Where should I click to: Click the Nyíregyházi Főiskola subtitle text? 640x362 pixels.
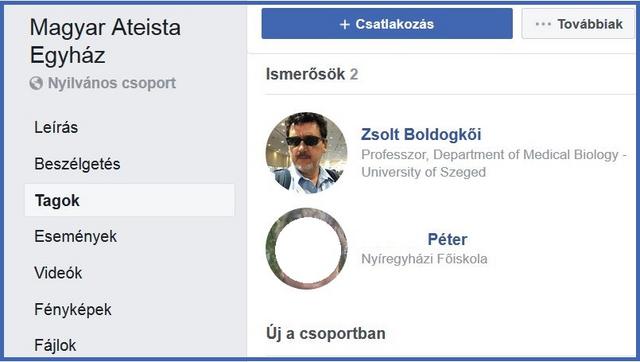424,259
